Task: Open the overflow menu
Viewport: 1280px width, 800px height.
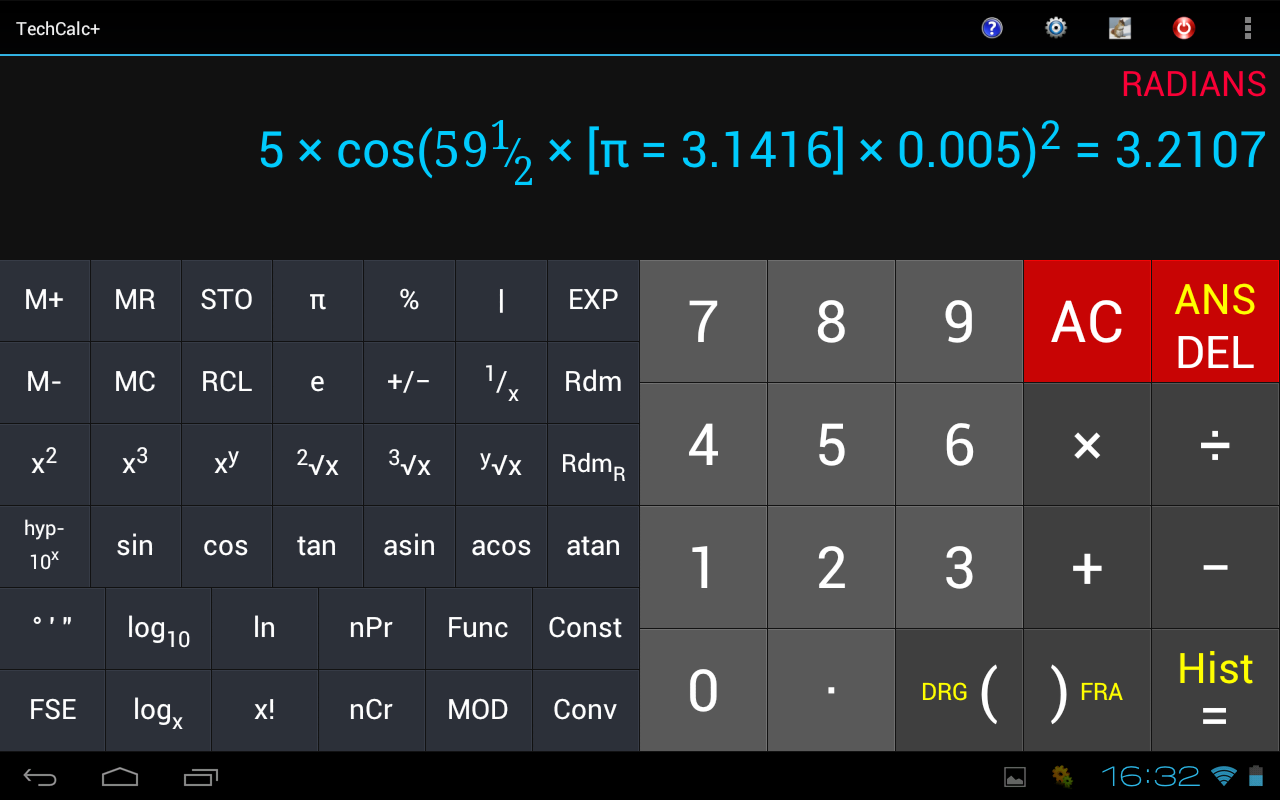Action: [x=1248, y=28]
